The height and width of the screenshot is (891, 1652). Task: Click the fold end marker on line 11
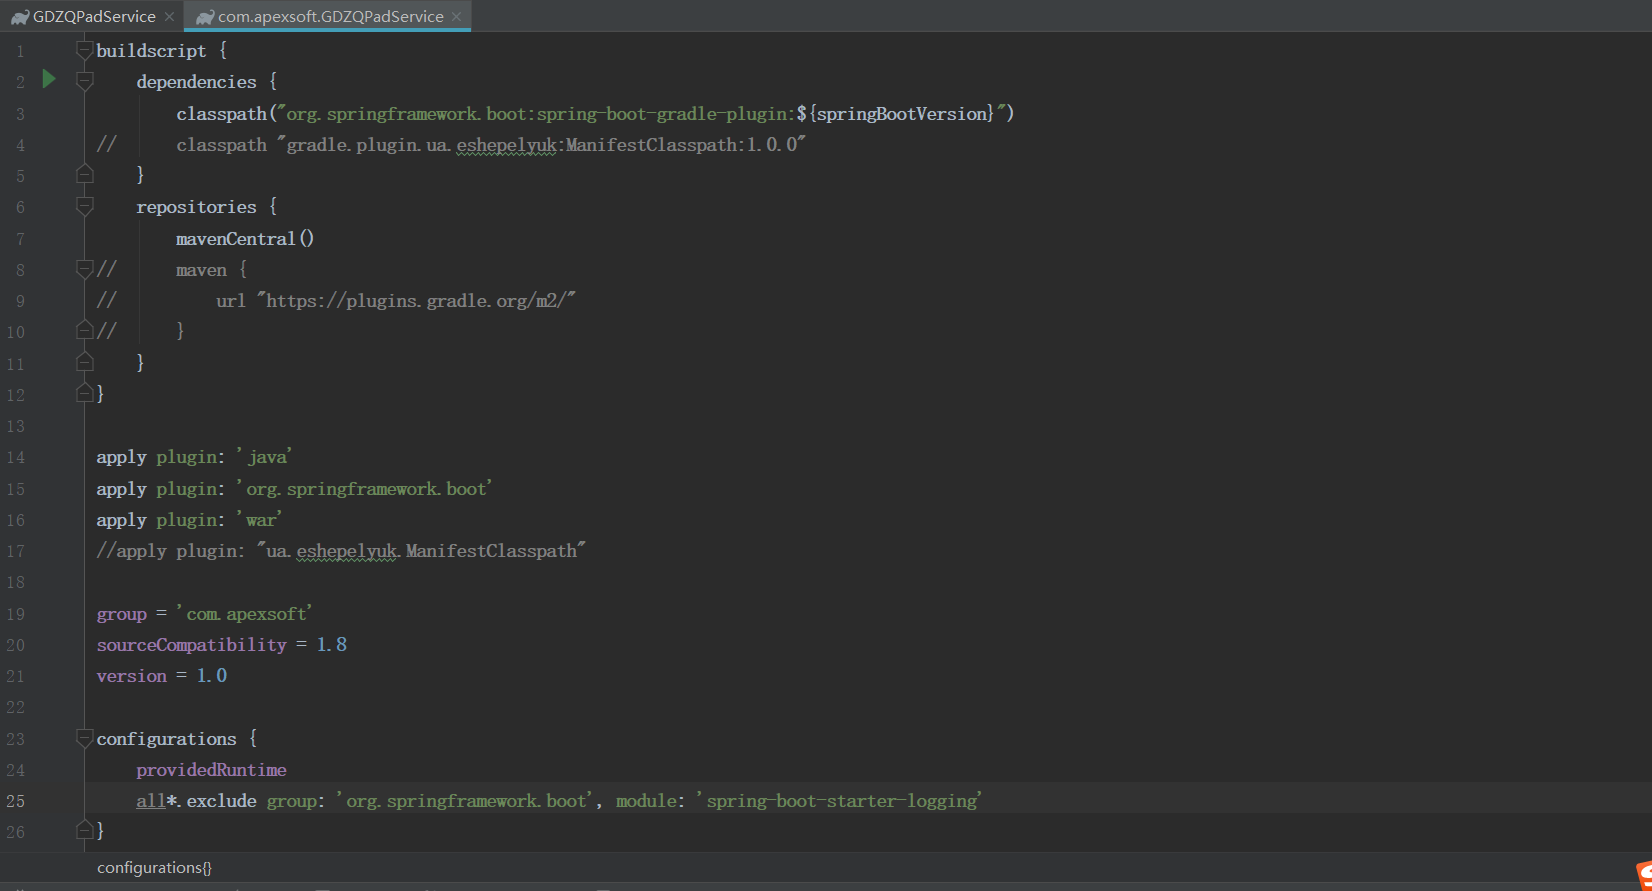tap(85, 363)
